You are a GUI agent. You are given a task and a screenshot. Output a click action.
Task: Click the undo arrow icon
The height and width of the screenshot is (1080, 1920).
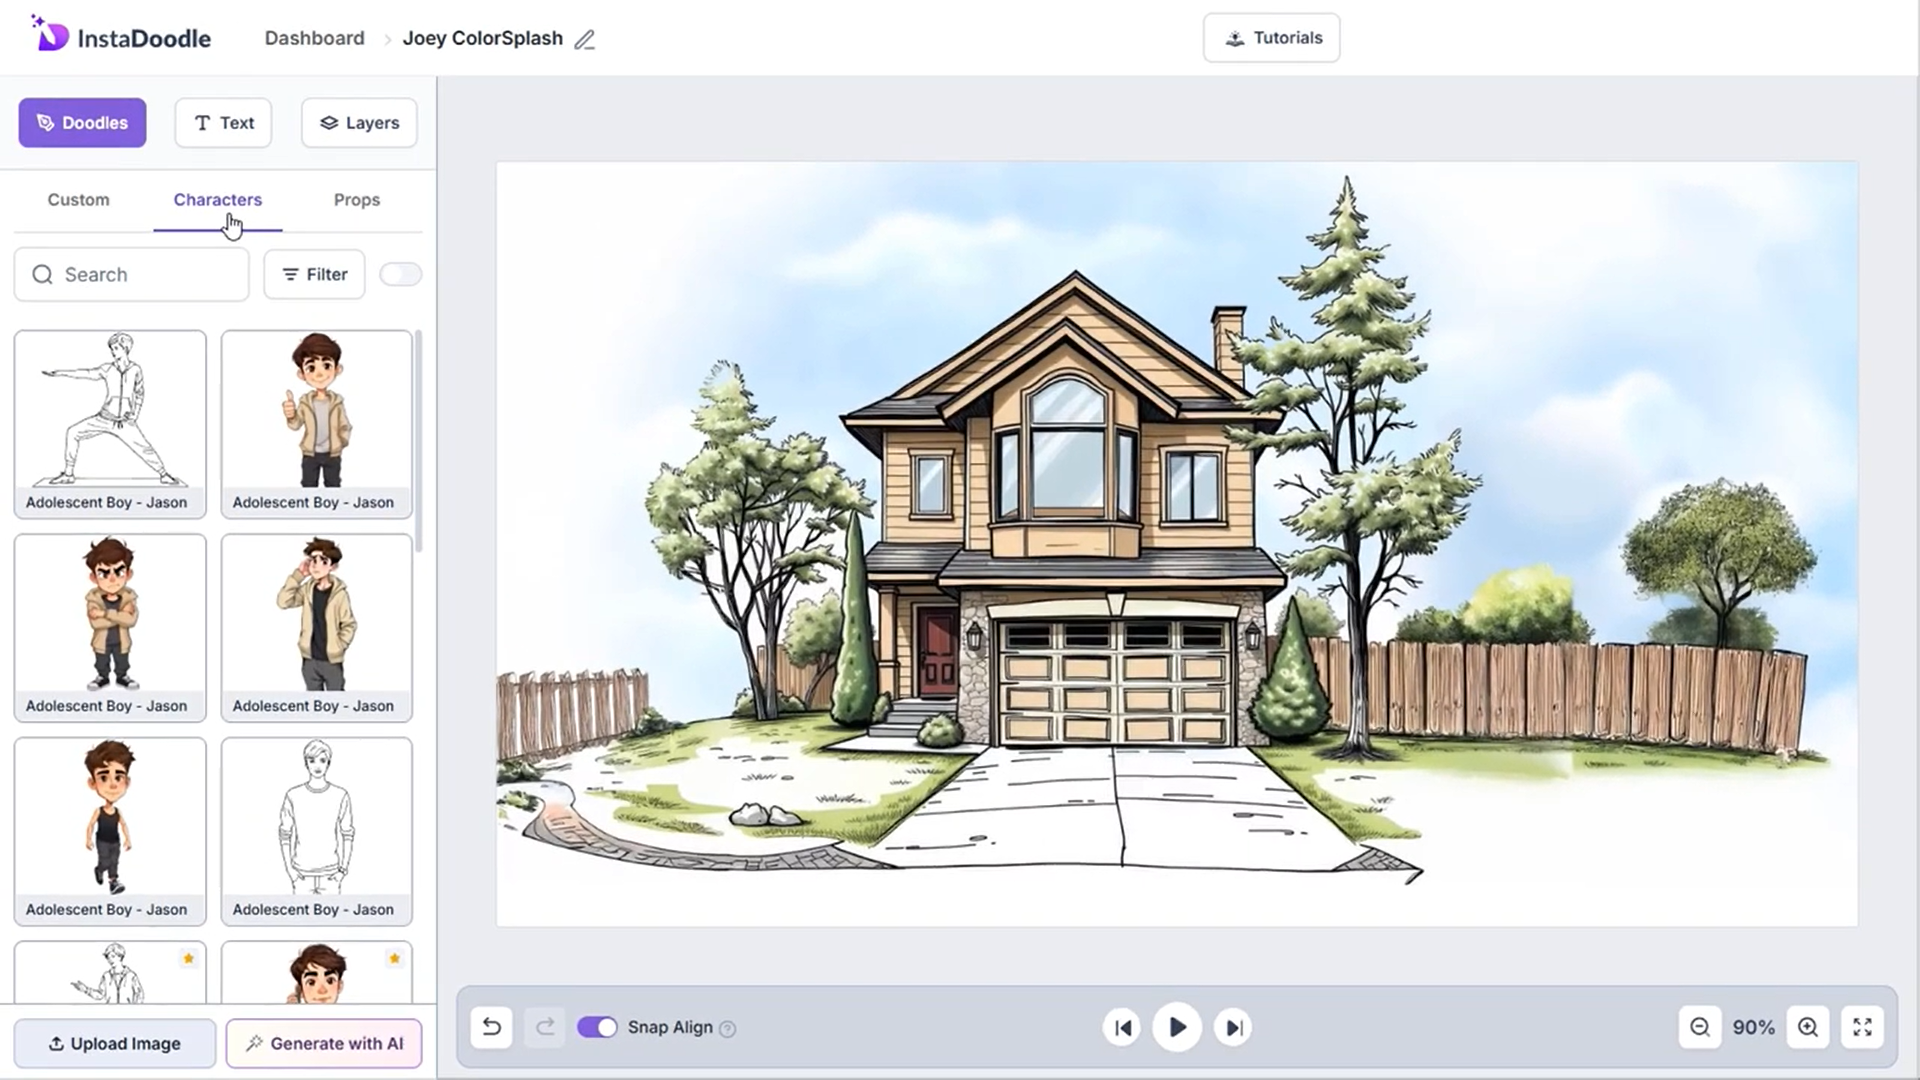coord(491,1027)
